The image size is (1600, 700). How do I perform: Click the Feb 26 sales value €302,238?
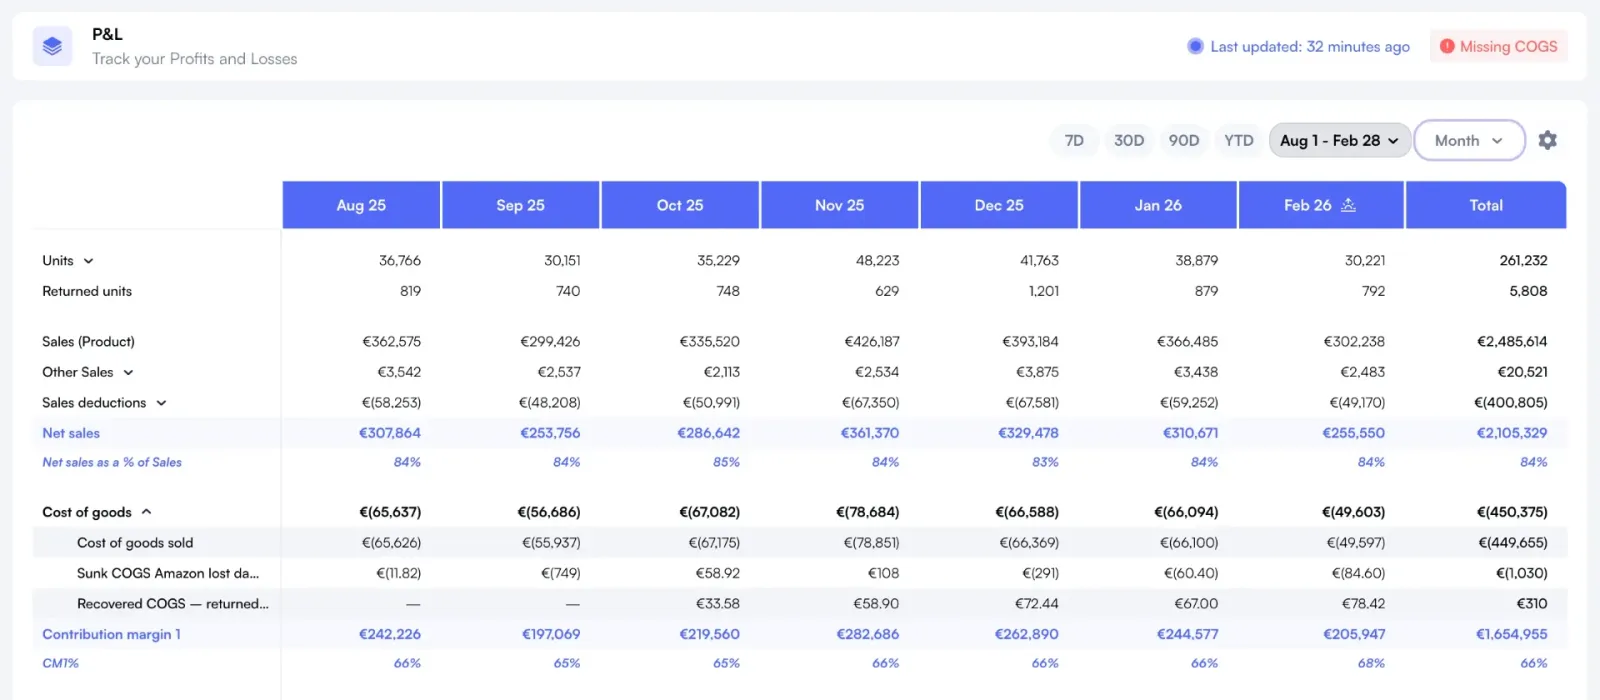click(1354, 341)
